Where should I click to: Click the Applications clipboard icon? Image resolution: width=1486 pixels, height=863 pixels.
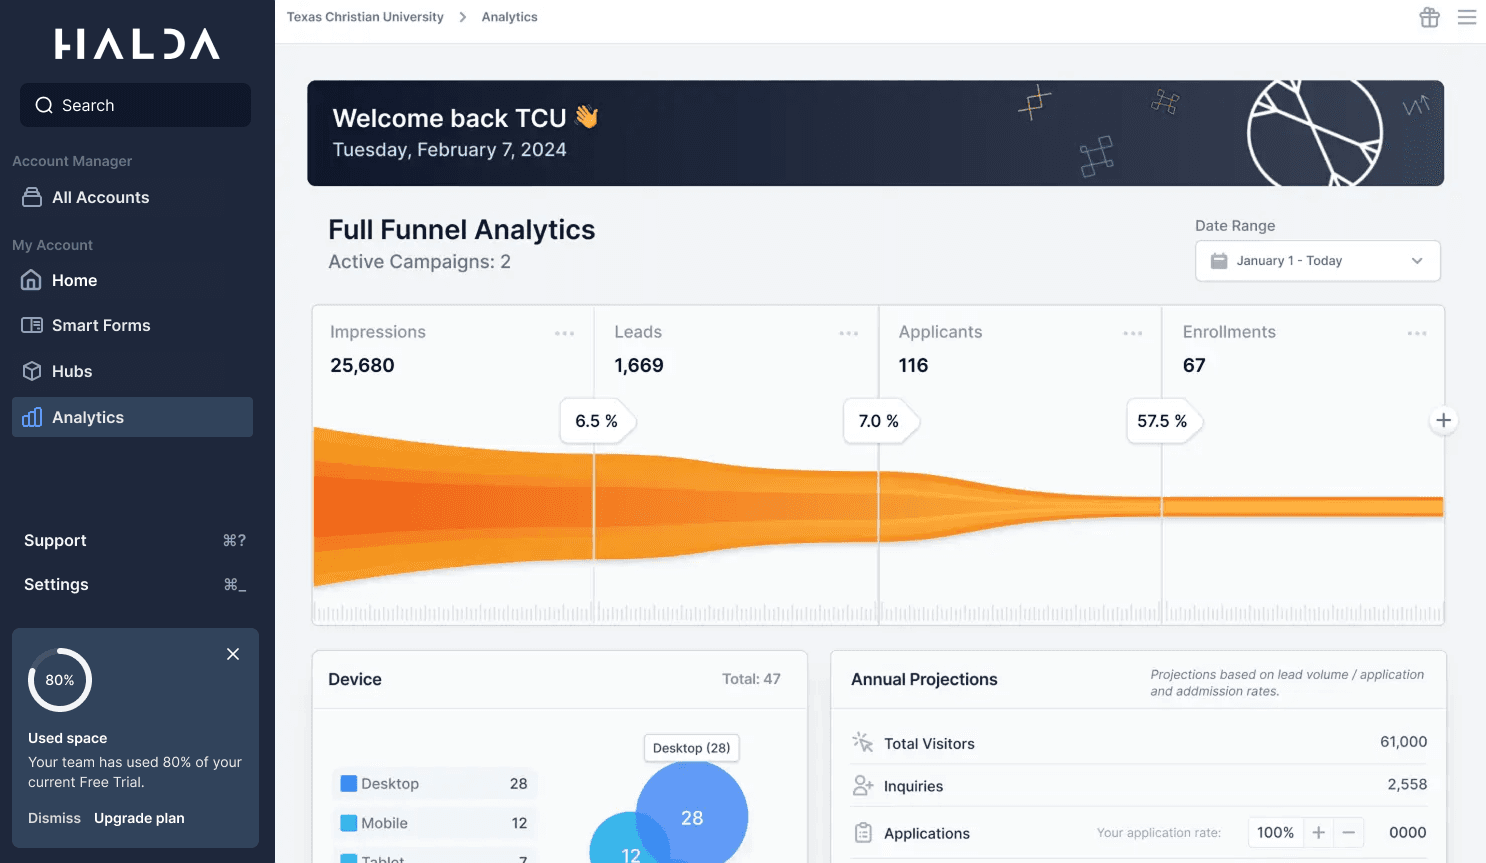coord(863,833)
